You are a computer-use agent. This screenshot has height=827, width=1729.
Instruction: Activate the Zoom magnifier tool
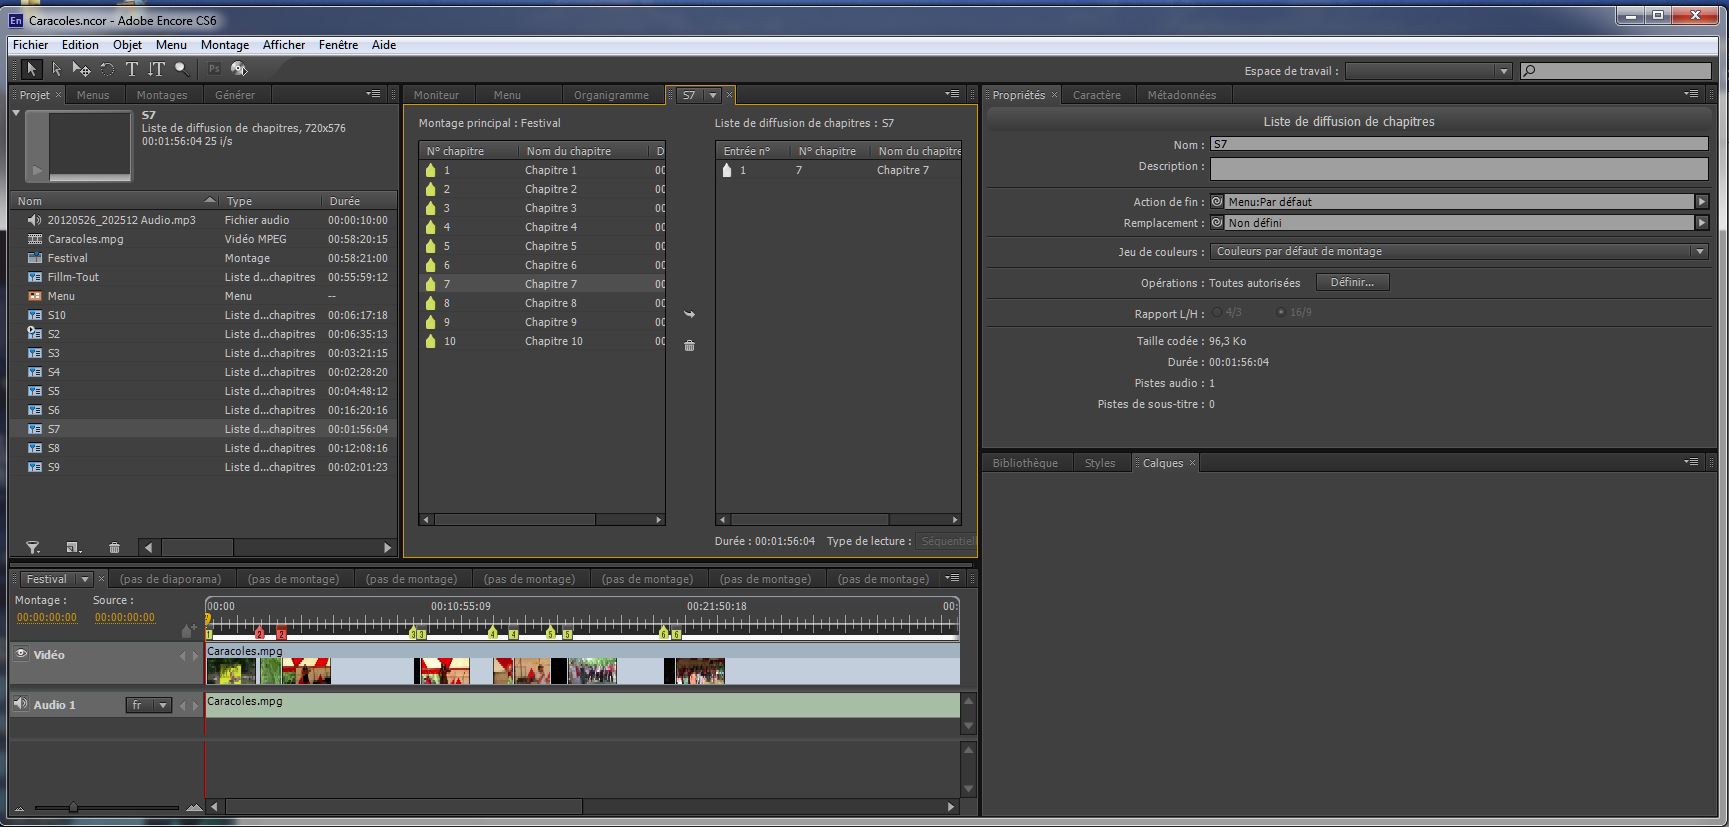tap(181, 69)
